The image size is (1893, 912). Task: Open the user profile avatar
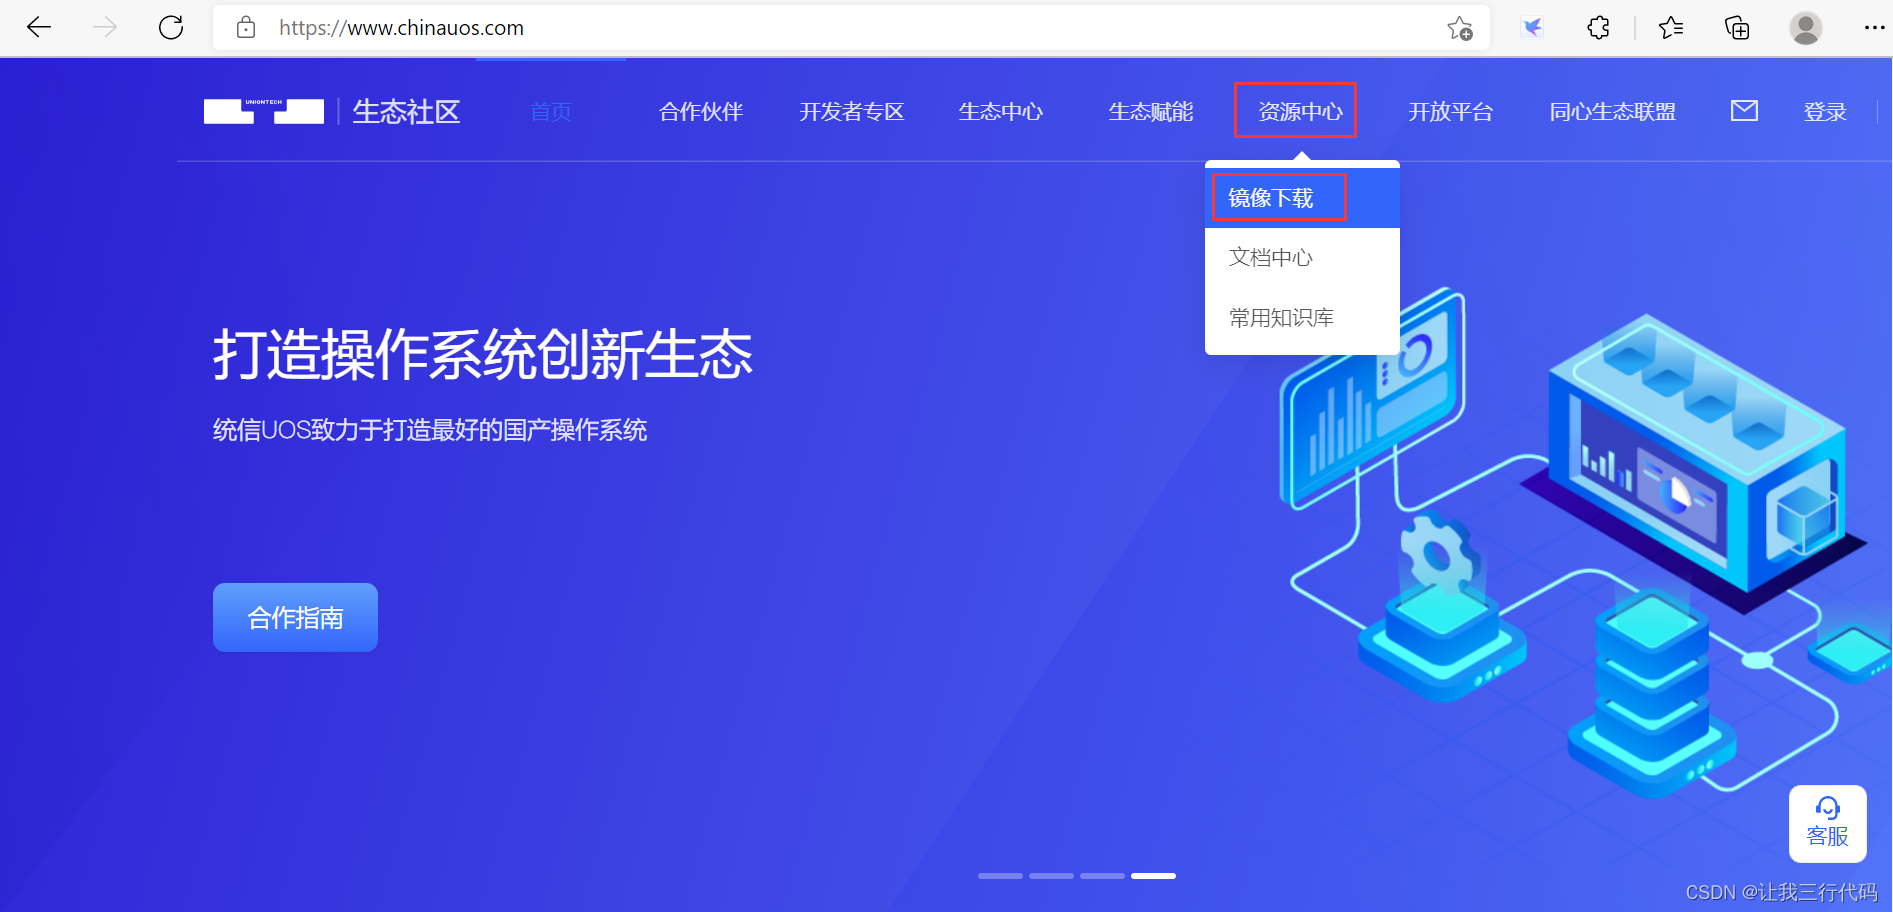click(x=1806, y=28)
